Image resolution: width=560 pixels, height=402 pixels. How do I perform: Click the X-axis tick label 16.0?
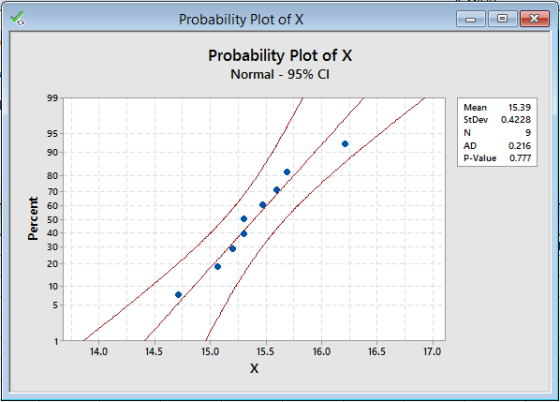[x=321, y=352]
